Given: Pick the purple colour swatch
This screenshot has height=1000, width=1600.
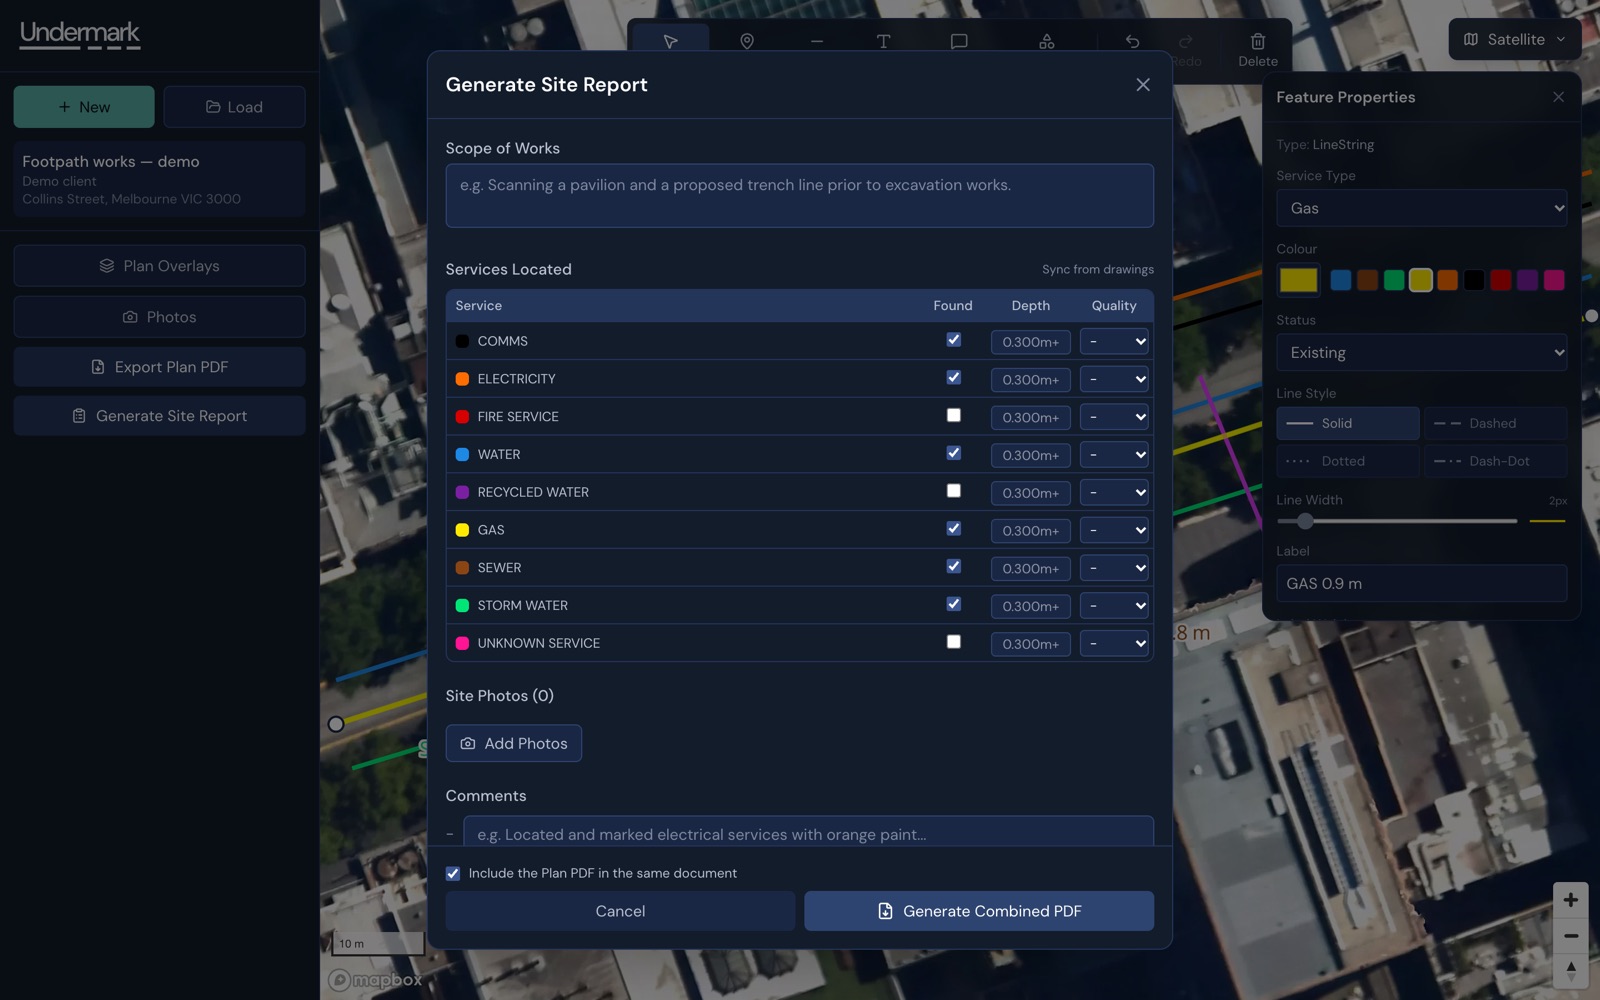Looking at the screenshot, I should click(x=1527, y=280).
